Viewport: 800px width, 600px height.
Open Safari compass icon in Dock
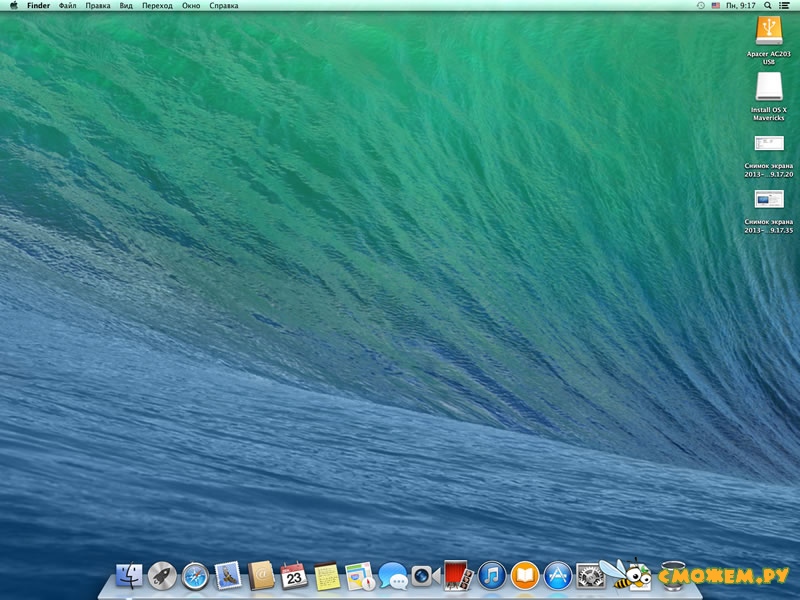coord(195,576)
